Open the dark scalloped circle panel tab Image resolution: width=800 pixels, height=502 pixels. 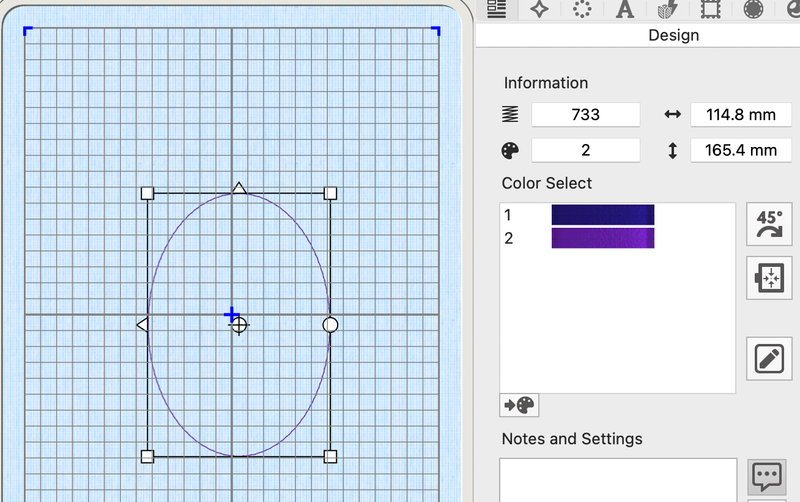click(753, 9)
